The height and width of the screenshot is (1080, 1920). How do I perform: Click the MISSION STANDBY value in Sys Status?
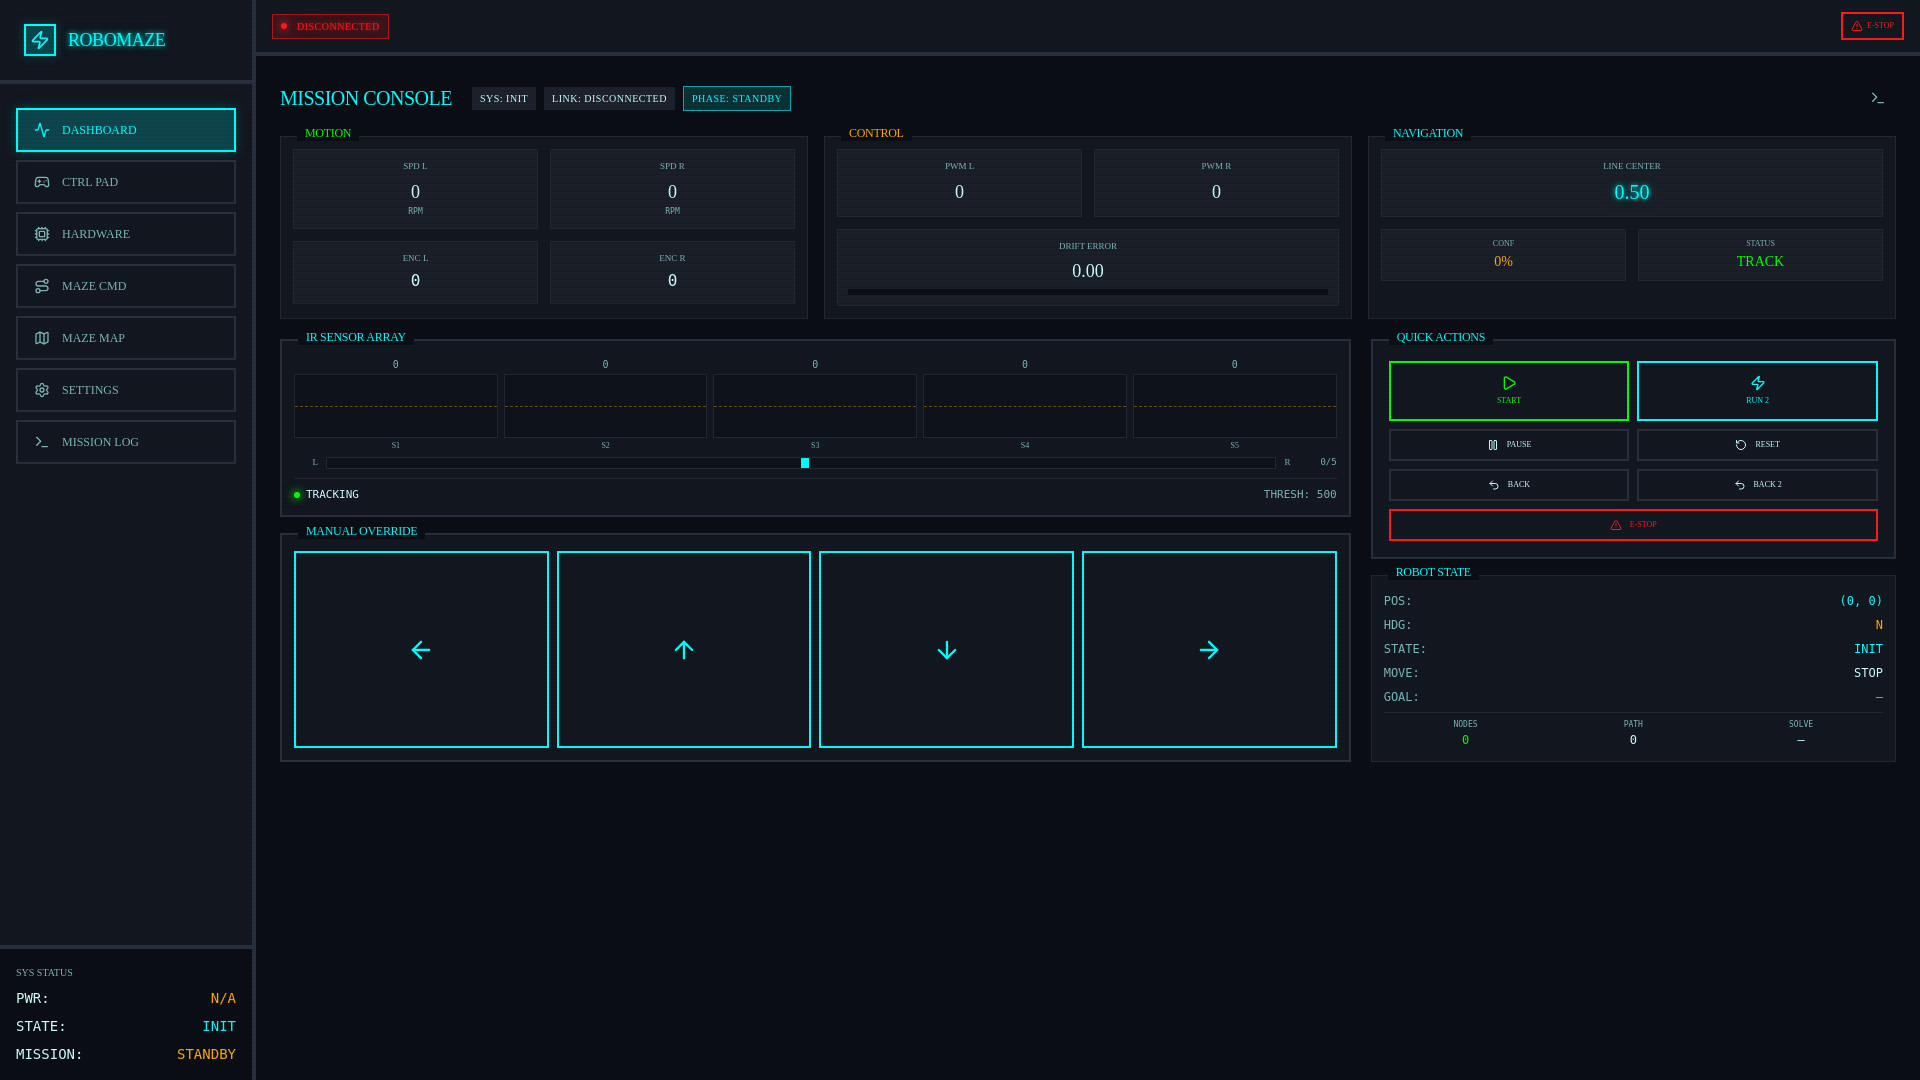[x=206, y=1054]
